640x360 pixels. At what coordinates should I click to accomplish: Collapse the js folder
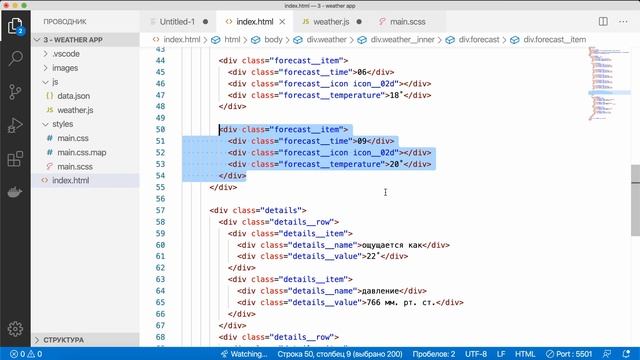pos(85,82)
